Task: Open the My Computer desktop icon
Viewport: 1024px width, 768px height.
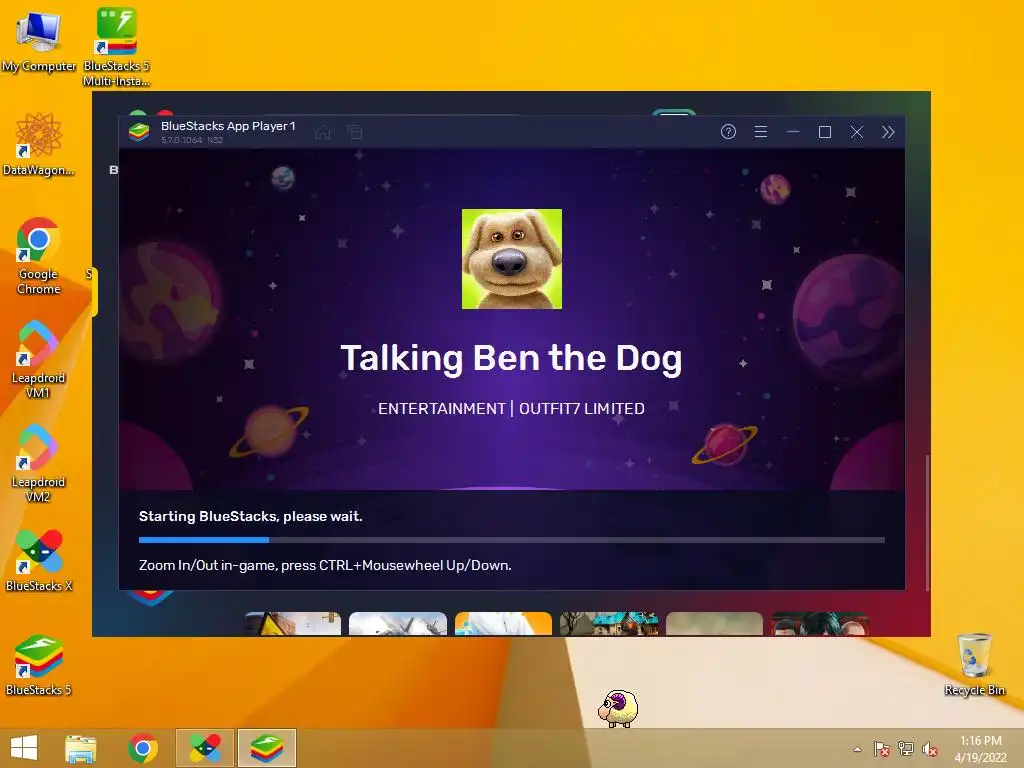Action: tap(39, 40)
